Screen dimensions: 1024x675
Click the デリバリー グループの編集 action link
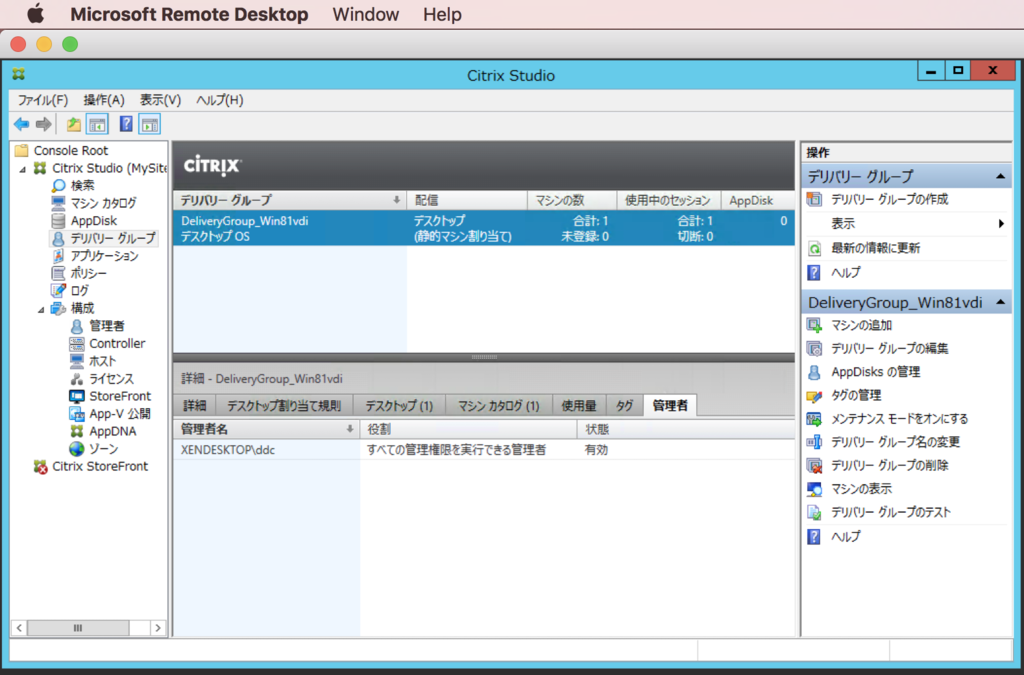click(889, 349)
